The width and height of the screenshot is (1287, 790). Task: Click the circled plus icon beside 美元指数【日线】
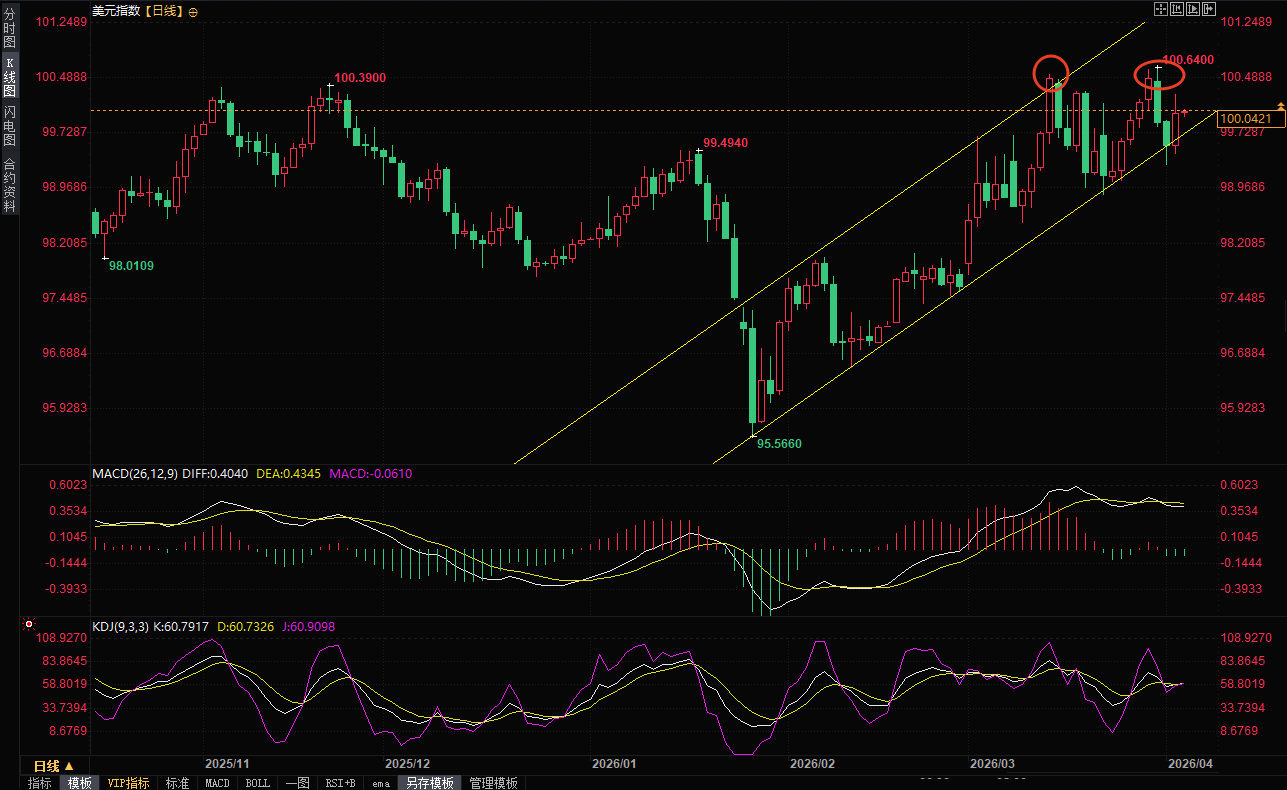193,12
